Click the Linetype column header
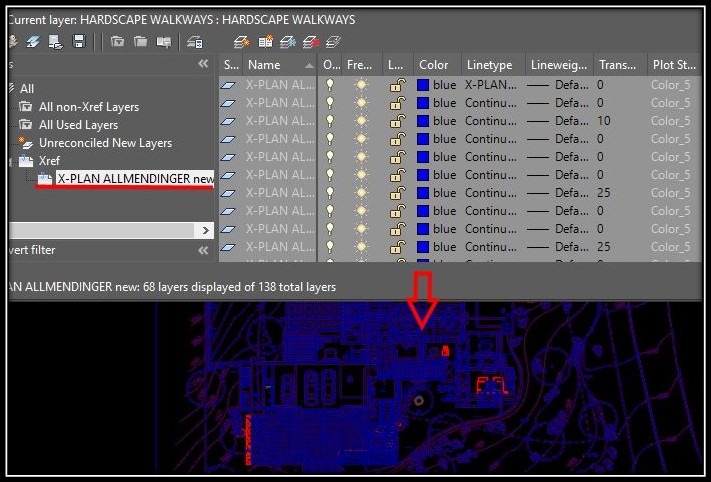Image resolution: width=711 pixels, height=482 pixels. click(493, 65)
